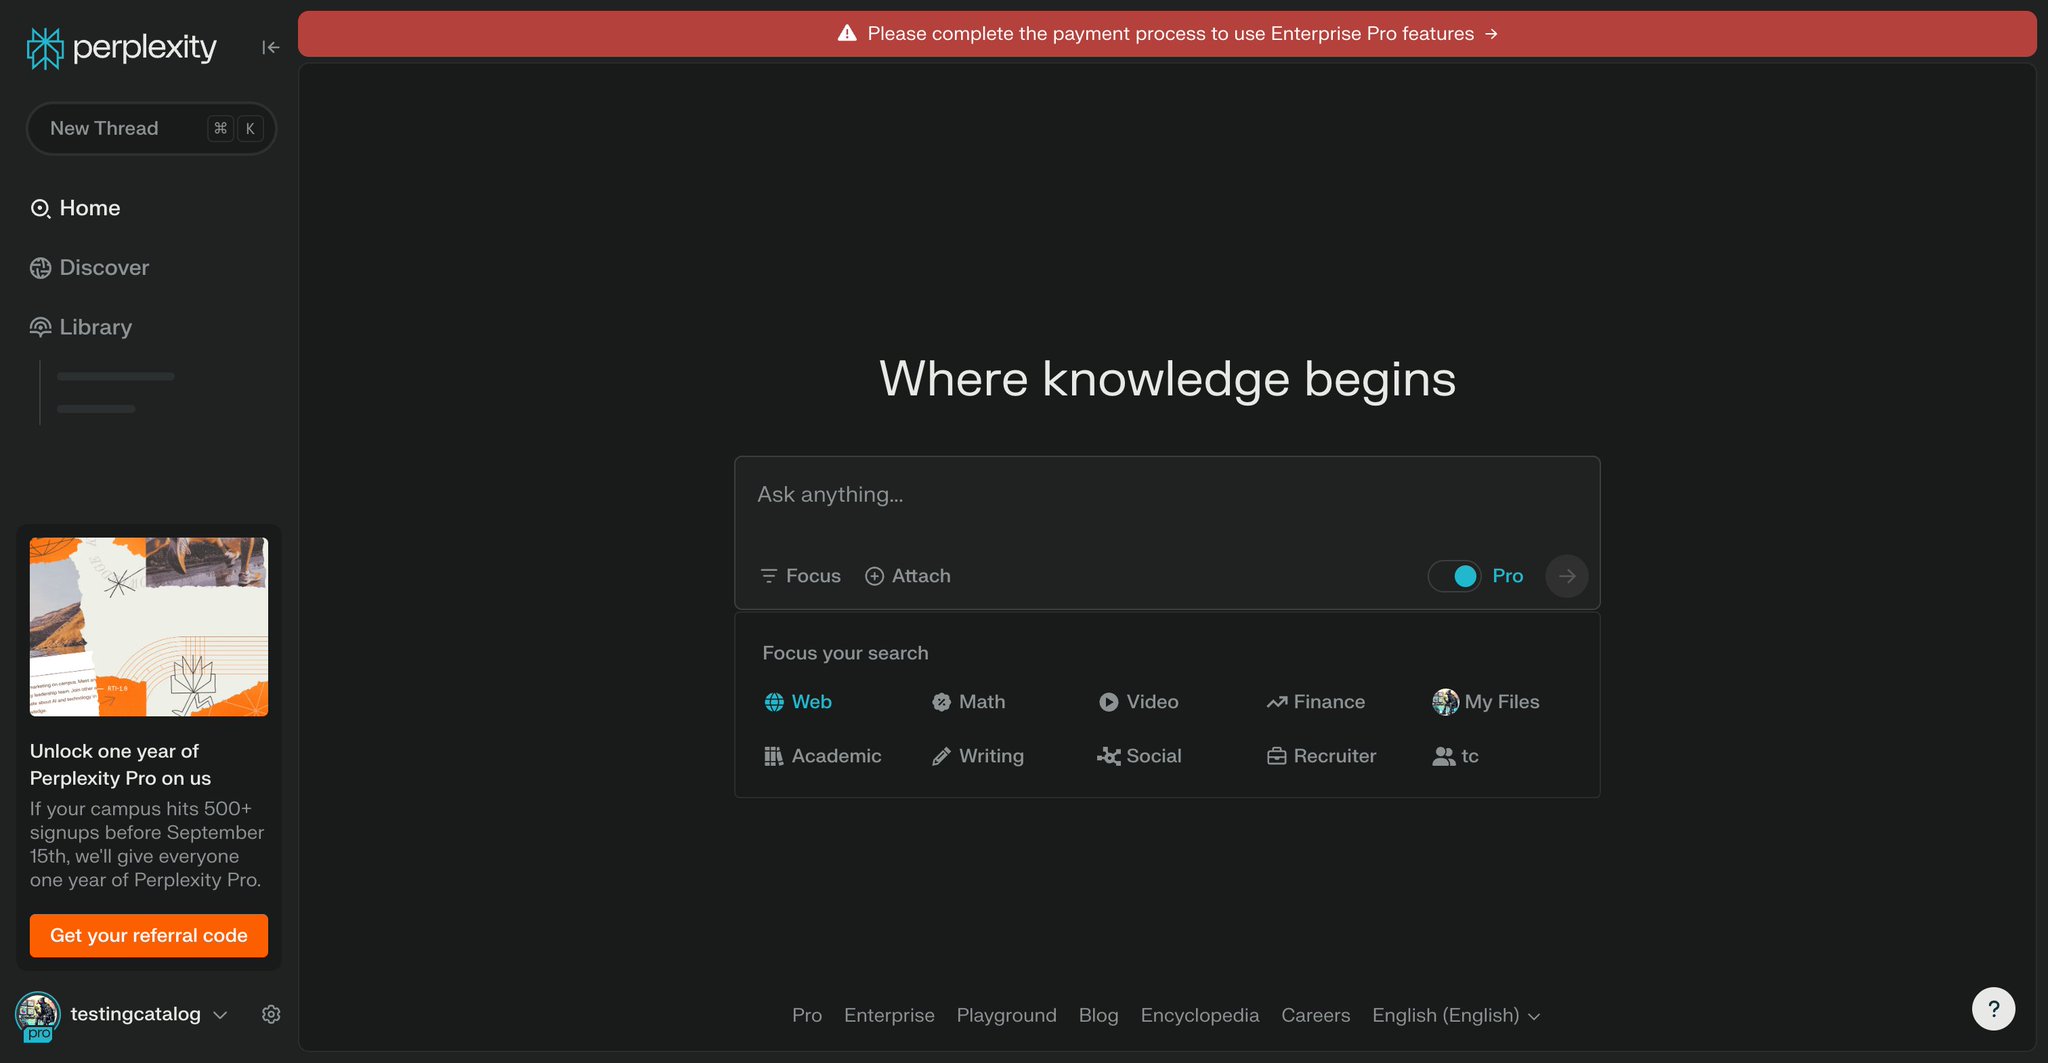The image size is (2048, 1063).
Task: Click the Focus your search label
Action: (x=845, y=653)
